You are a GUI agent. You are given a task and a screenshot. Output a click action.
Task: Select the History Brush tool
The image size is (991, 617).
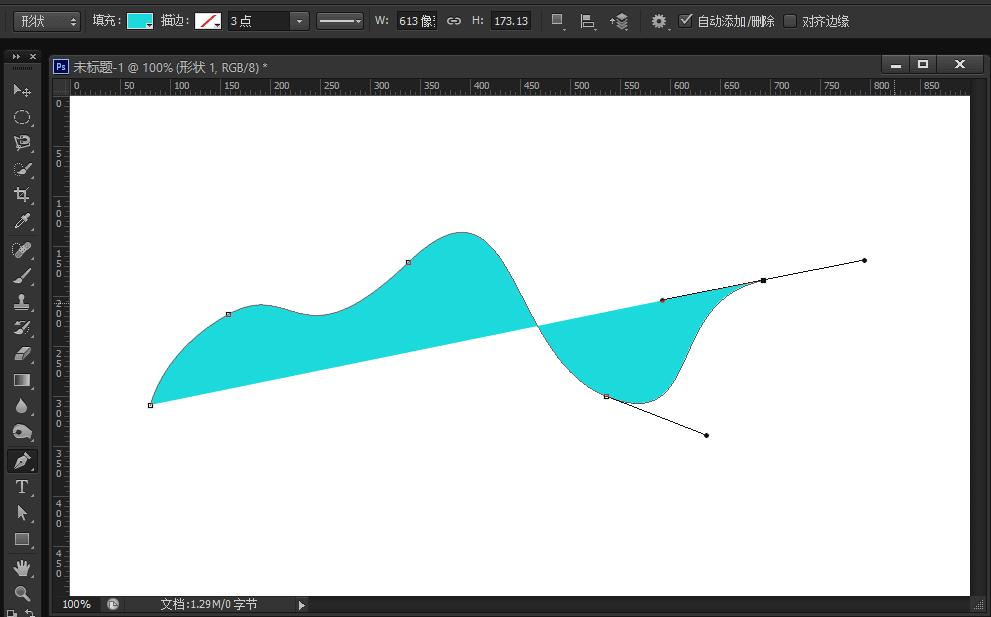pos(21,328)
